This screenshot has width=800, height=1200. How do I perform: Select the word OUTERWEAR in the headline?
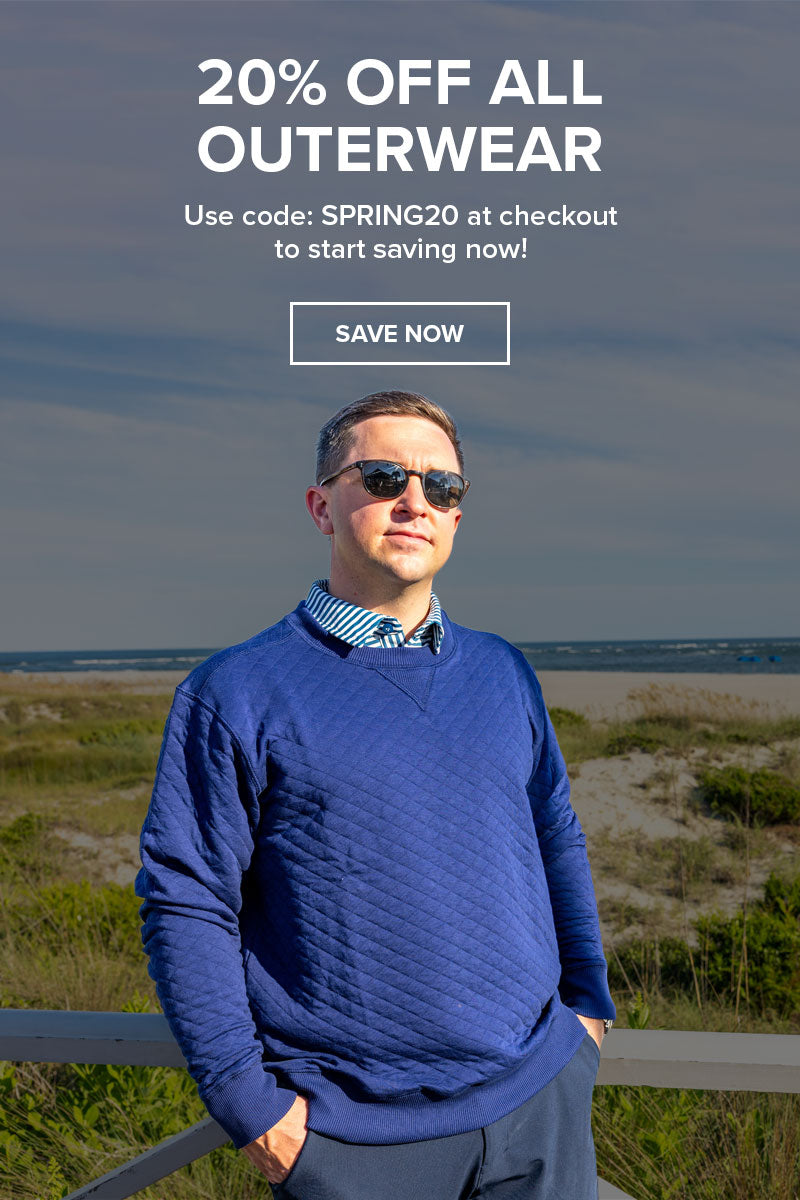pos(400,149)
